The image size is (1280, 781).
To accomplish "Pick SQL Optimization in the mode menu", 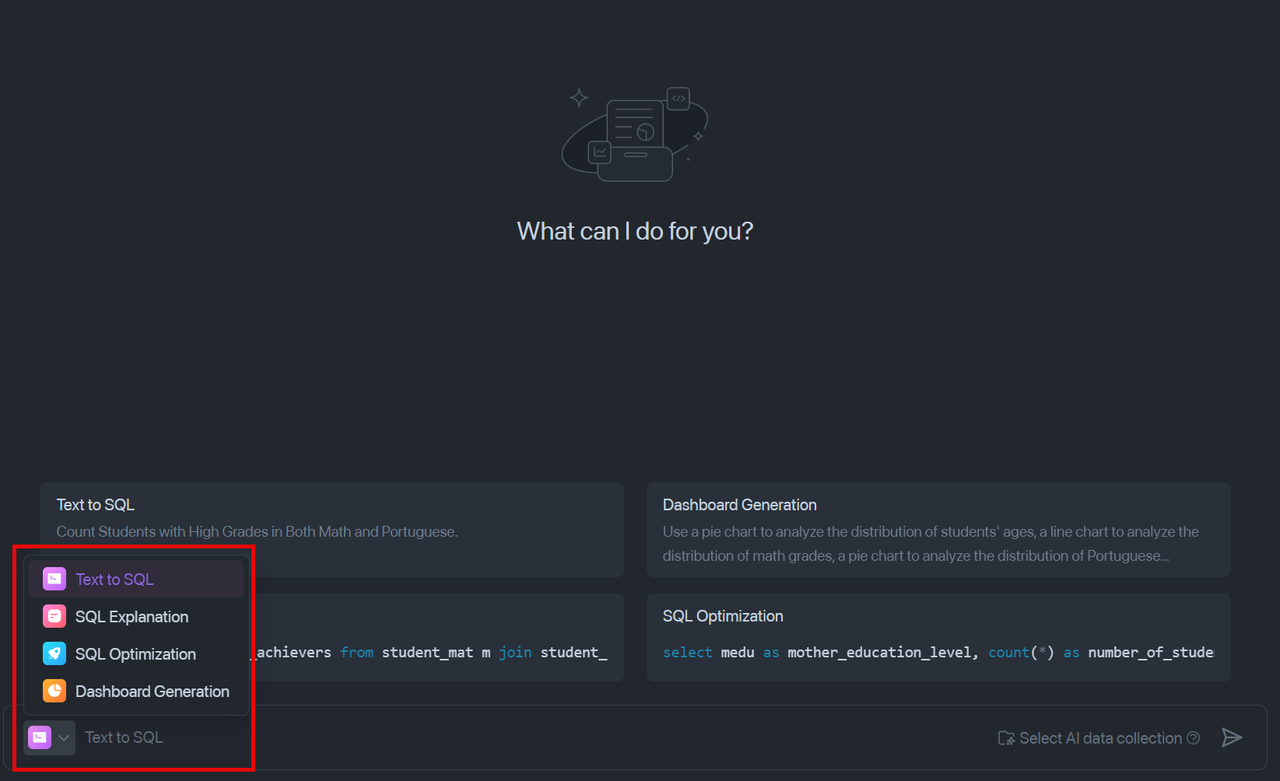I will click(x=136, y=654).
